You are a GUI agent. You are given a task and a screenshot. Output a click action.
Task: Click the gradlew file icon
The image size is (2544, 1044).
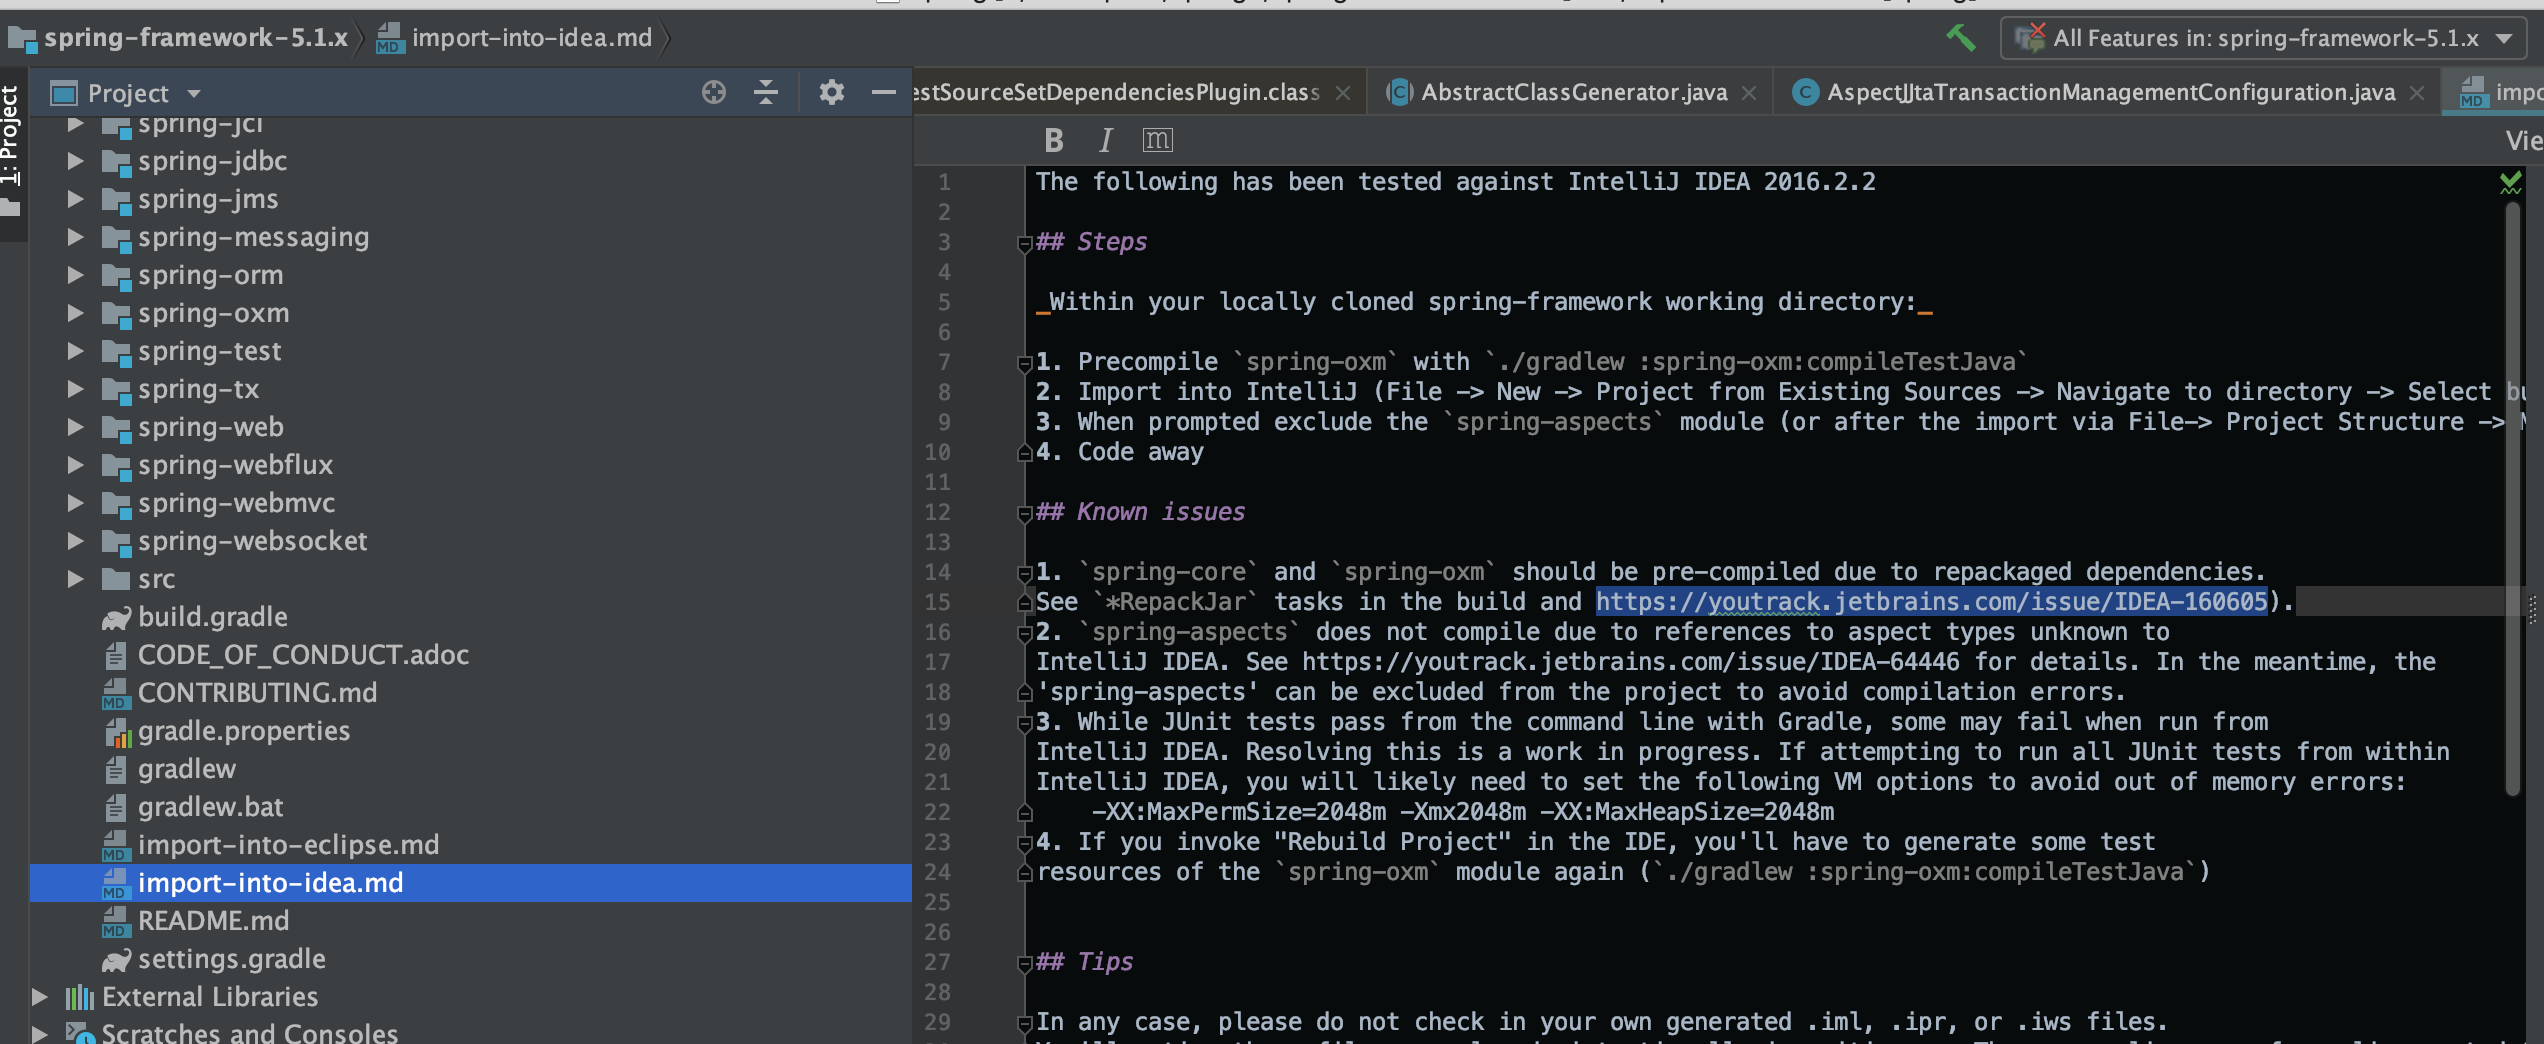[x=116, y=770]
